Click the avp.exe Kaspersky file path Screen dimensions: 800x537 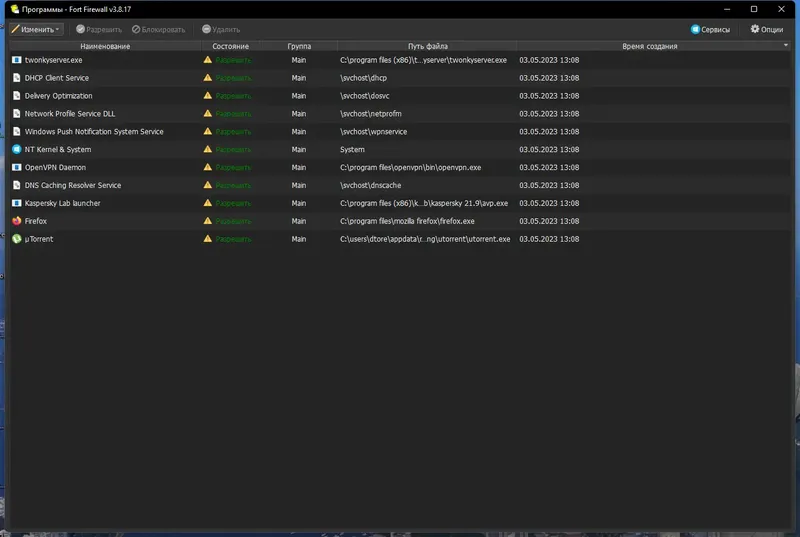pyautogui.click(x=424, y=203)
